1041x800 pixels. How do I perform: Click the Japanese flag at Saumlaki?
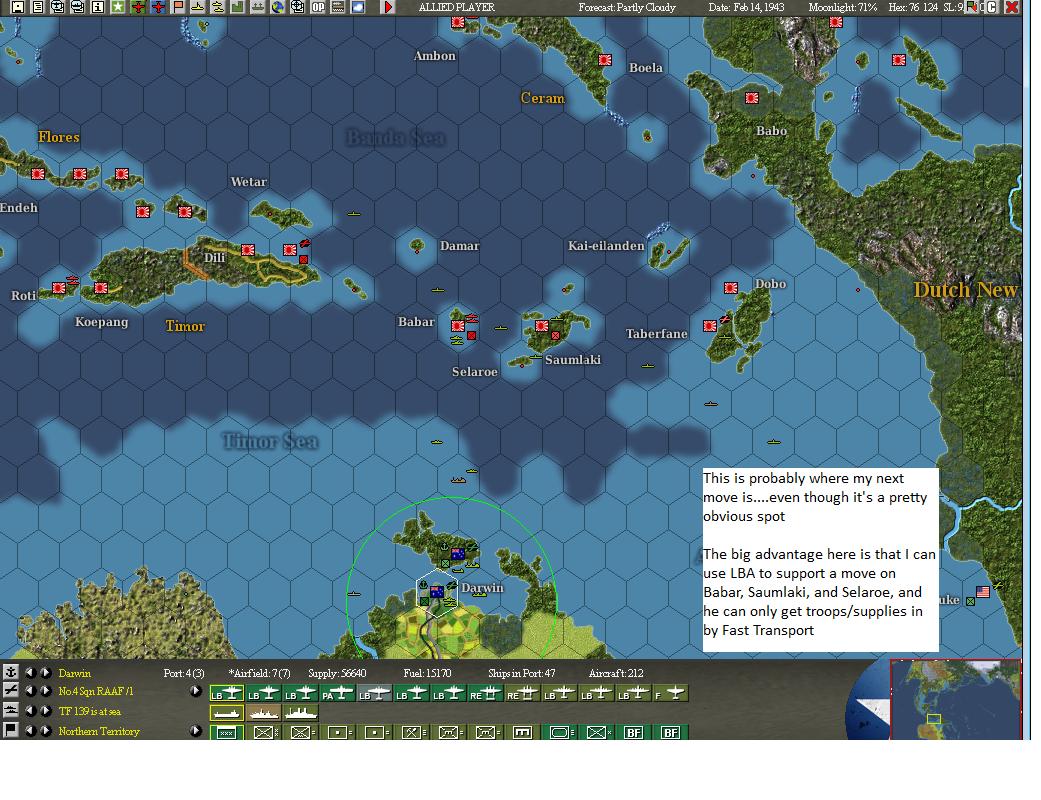542,326
